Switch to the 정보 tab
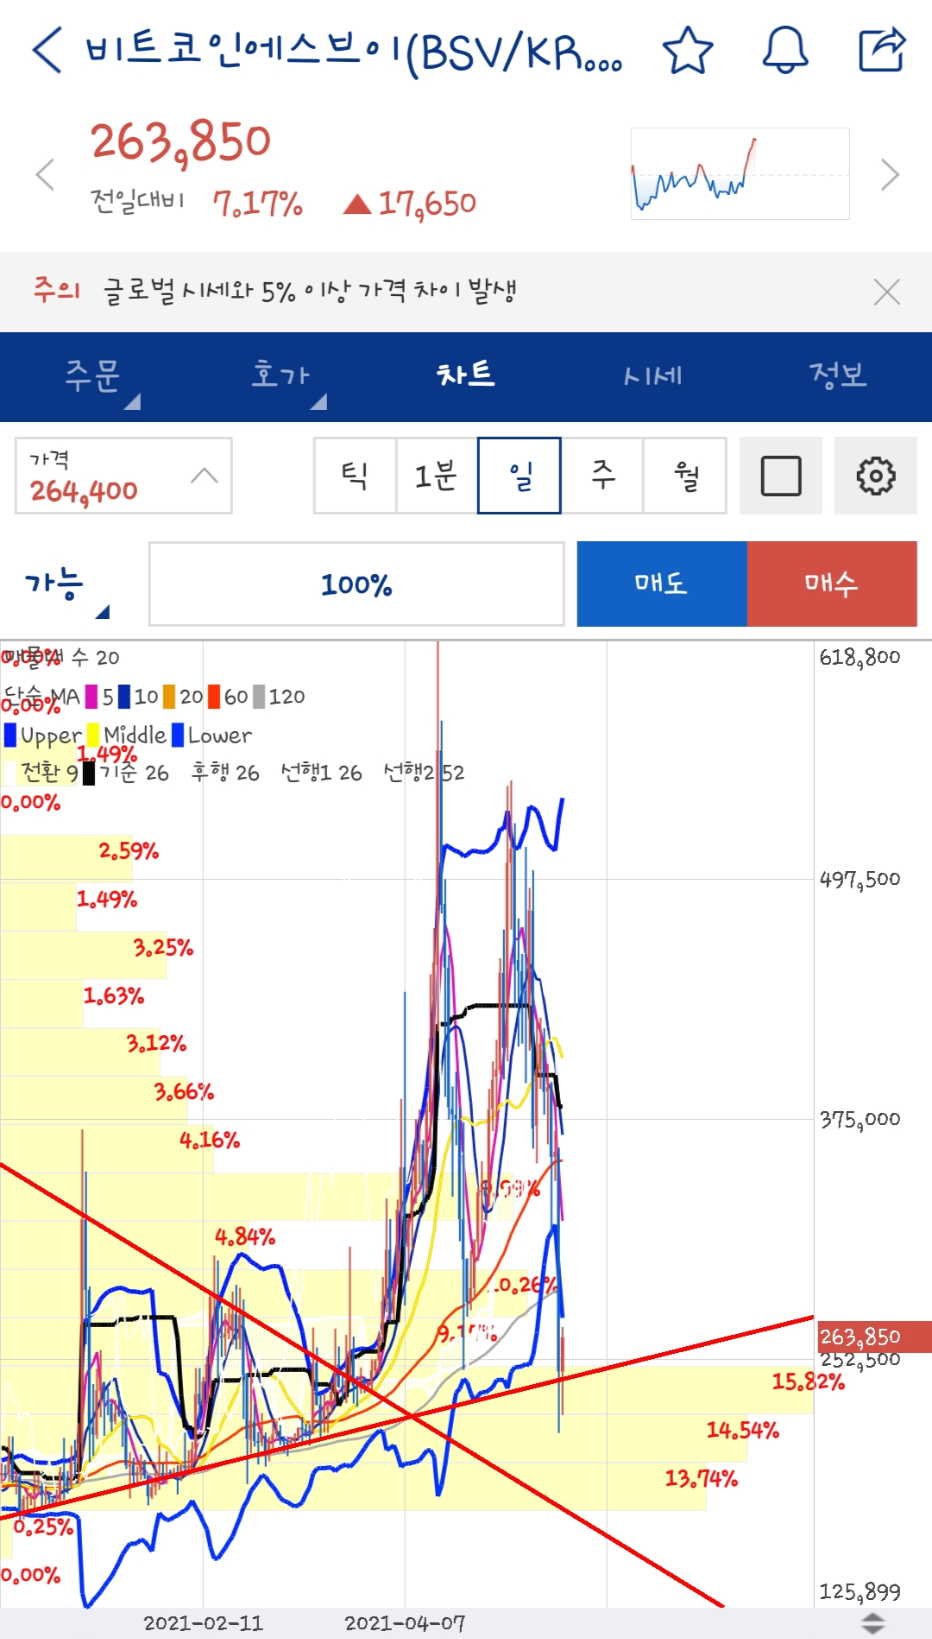 tap(838, 375)
